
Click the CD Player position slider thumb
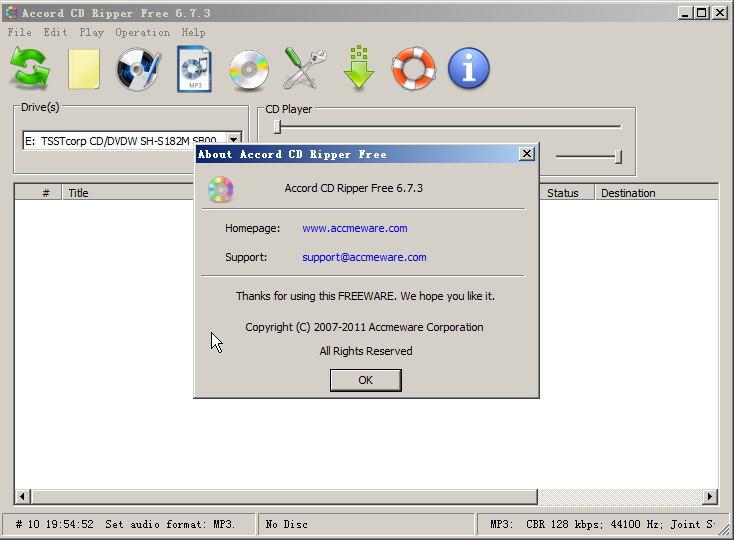[x=277, y=126]
